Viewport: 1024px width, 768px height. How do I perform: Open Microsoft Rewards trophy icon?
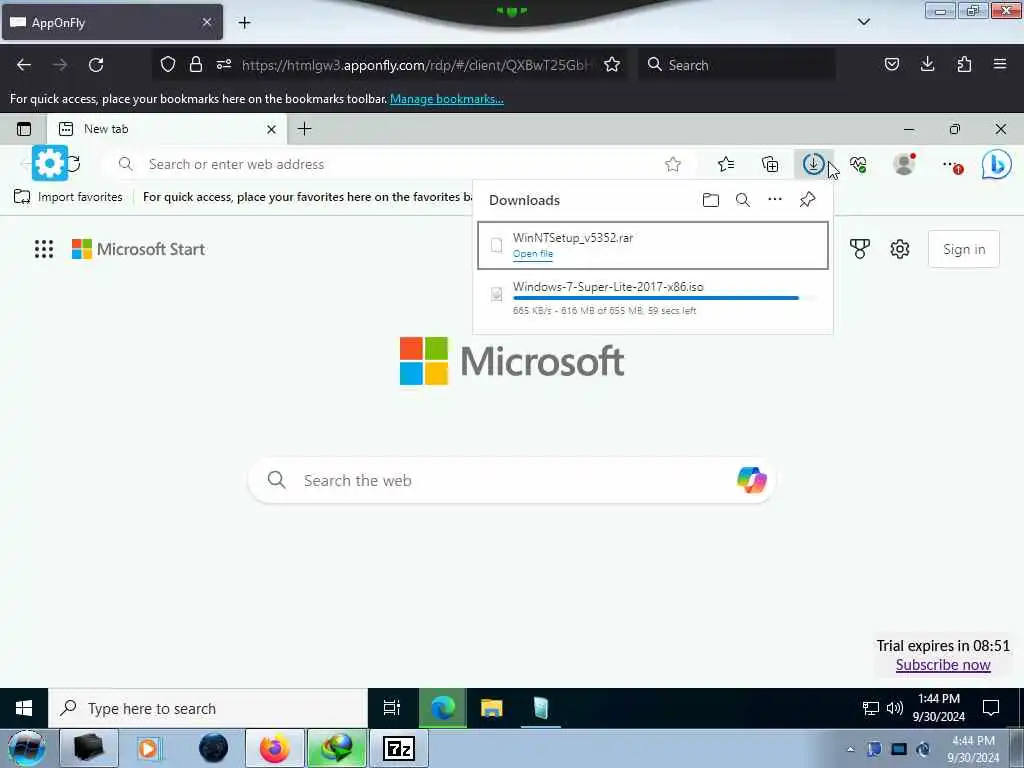tap(859, 249)
